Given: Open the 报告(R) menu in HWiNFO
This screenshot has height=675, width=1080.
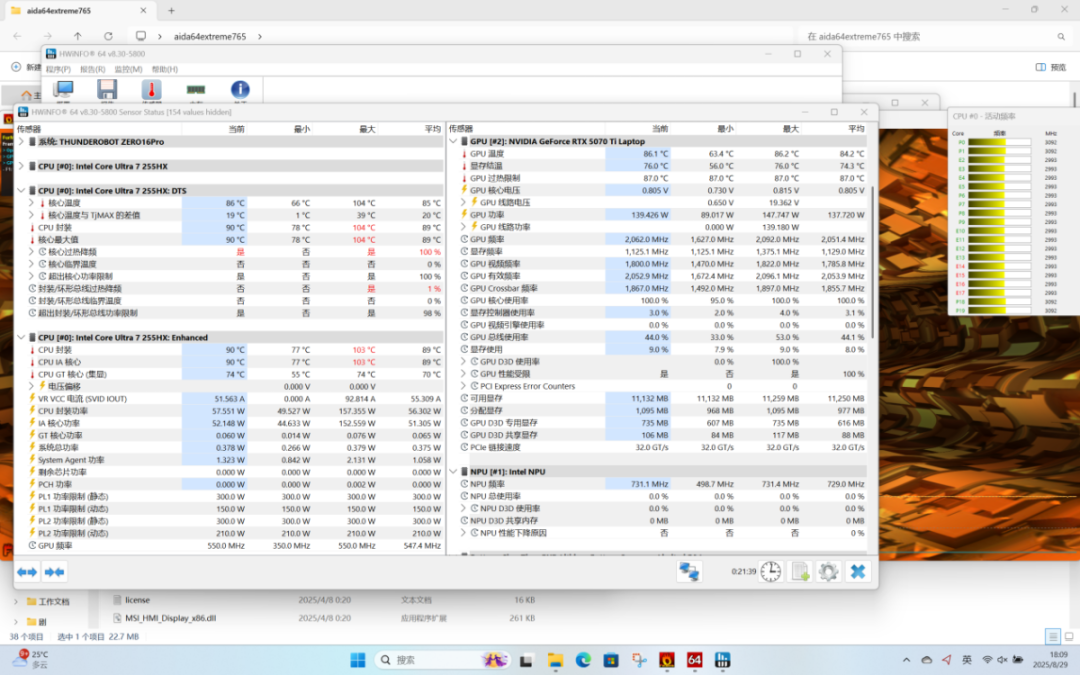Looking at the screenshot, I should (92, 70).
